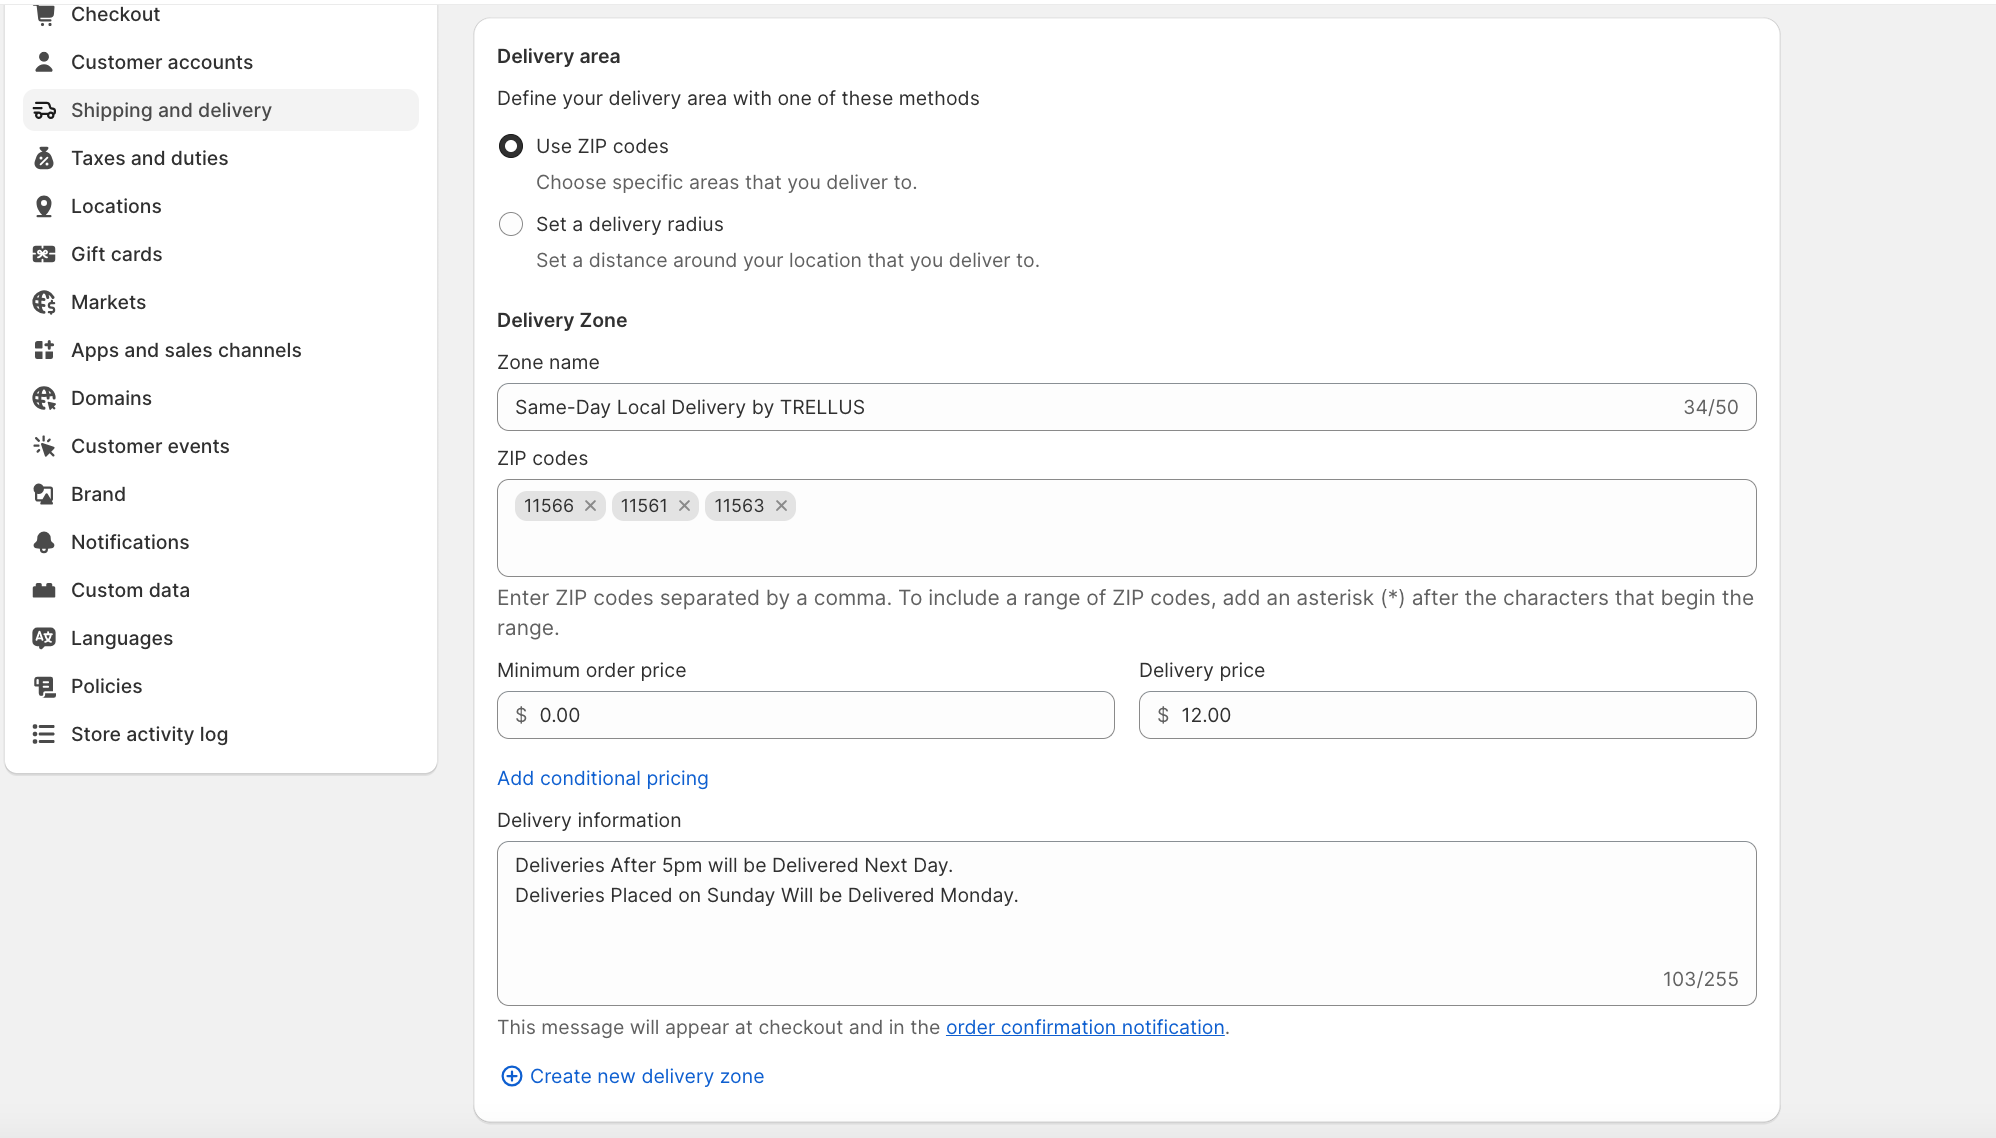The width and height of the screenshot is (1996, 1138).
Task: Click the plus icon beside Create new delivery zone
Action: [x=511, y=1076]
